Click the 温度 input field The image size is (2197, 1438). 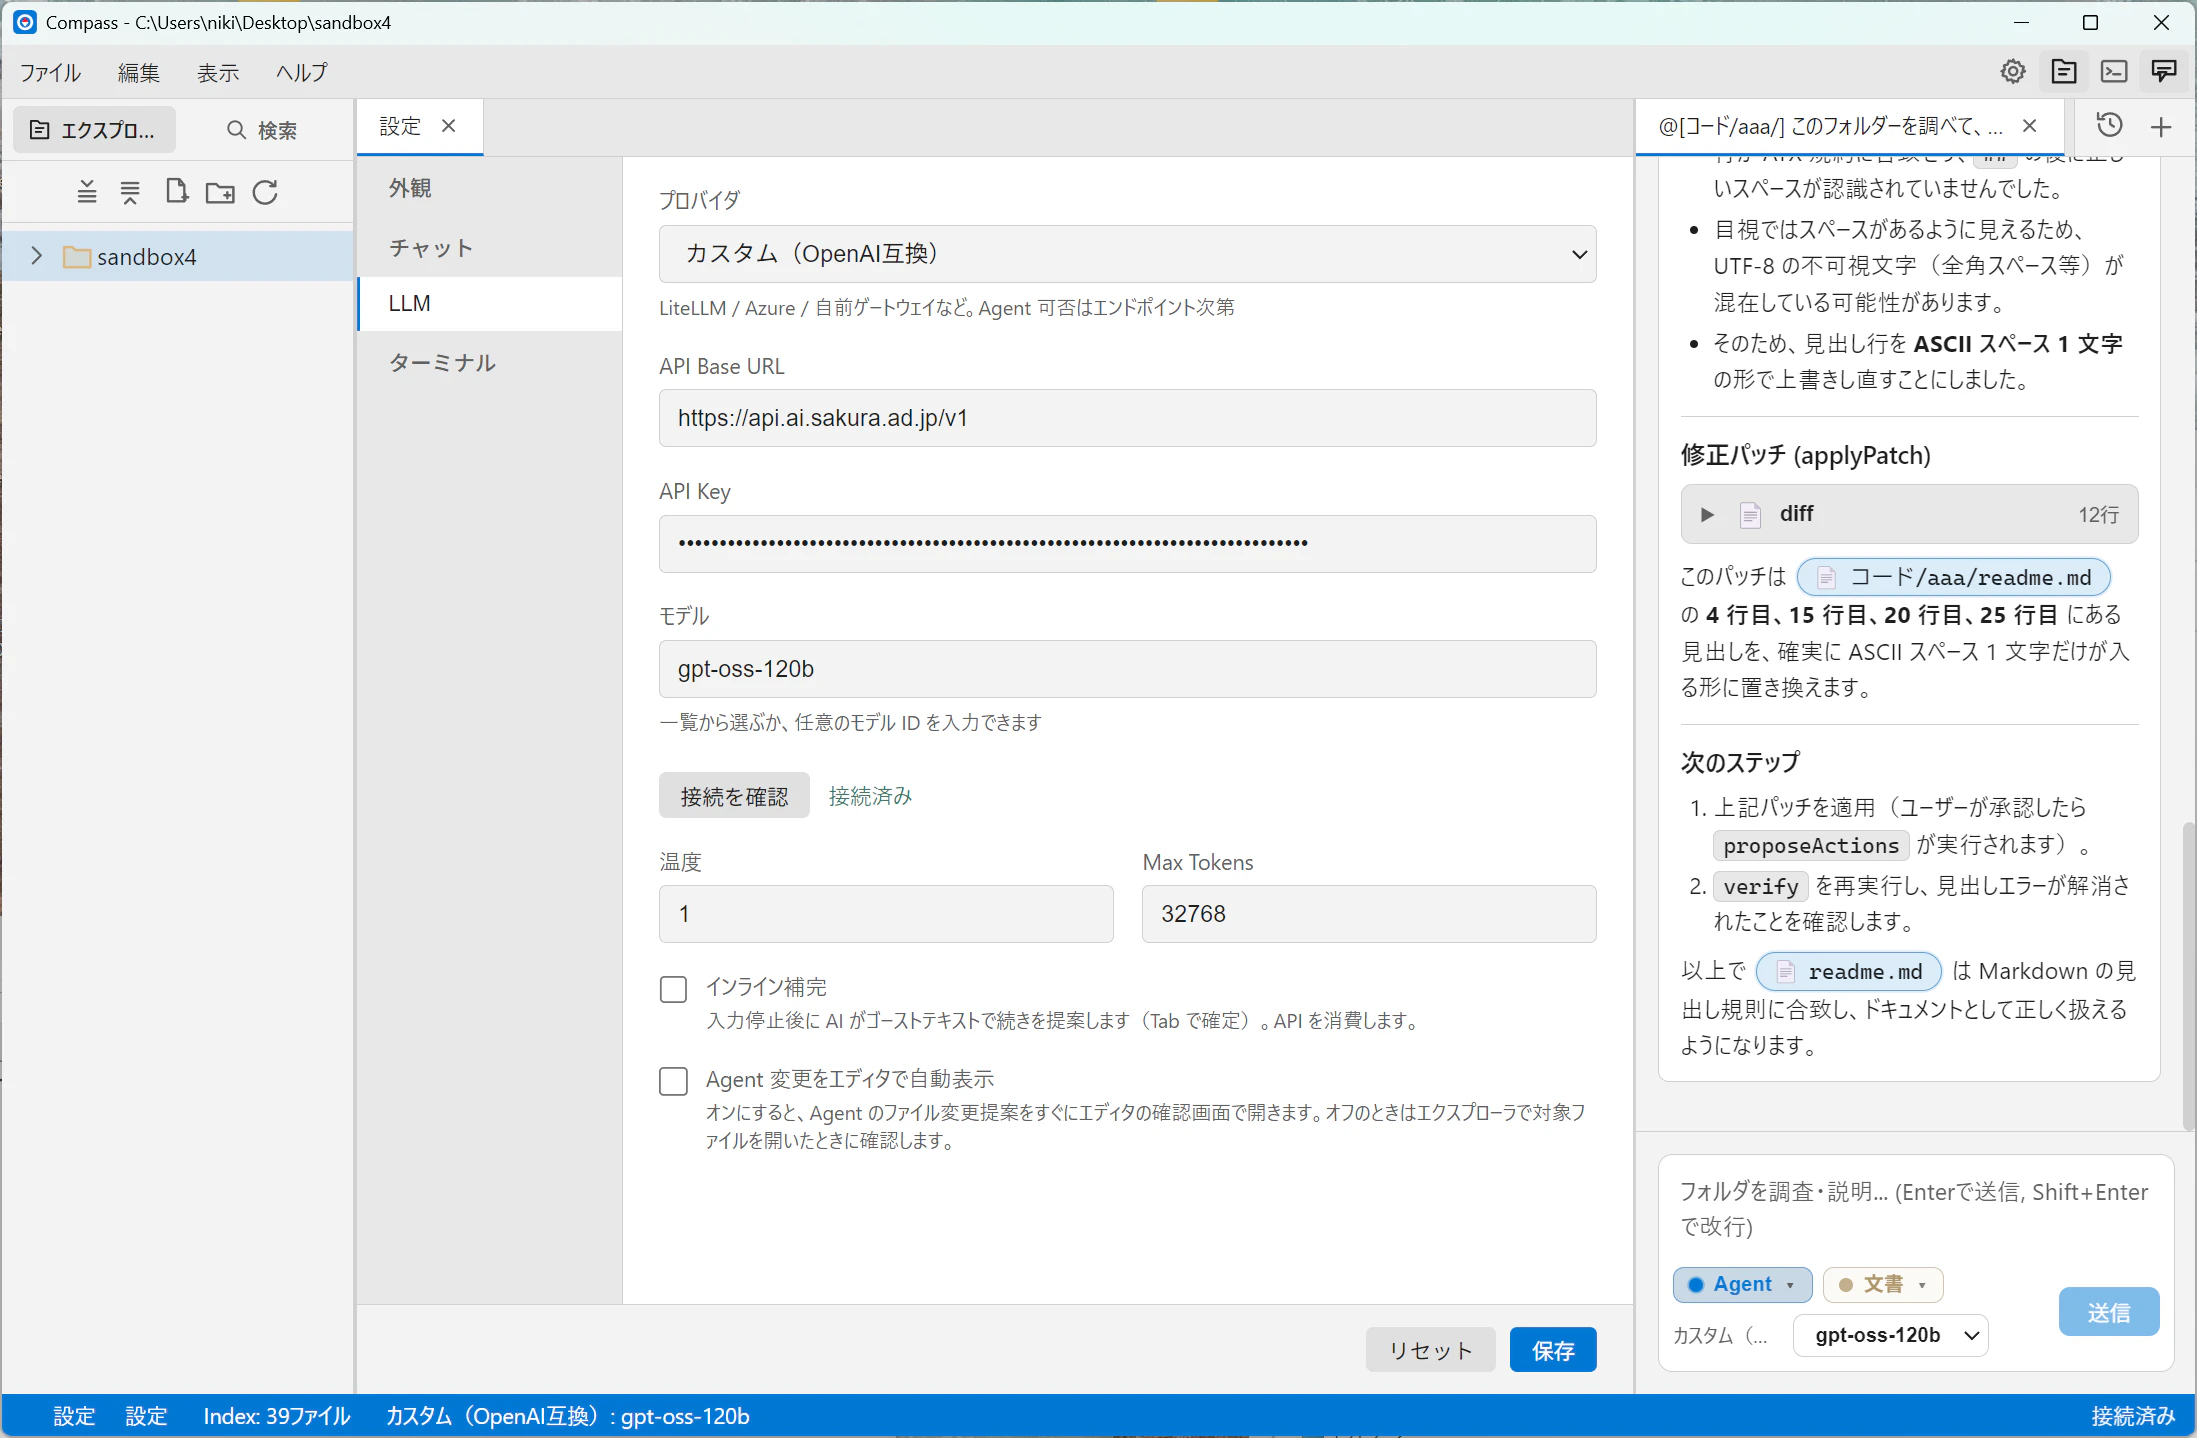pos(886,914)
